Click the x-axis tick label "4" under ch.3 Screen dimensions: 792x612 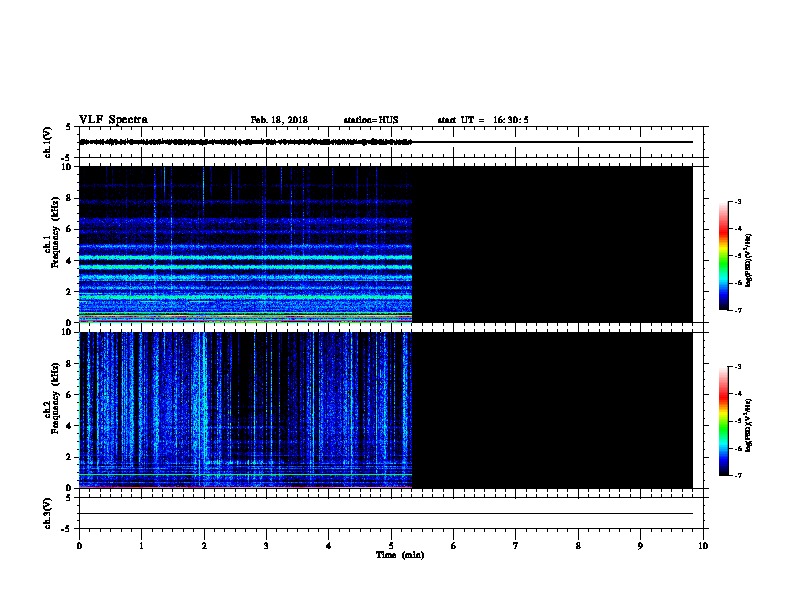click(x=329, y=545)
